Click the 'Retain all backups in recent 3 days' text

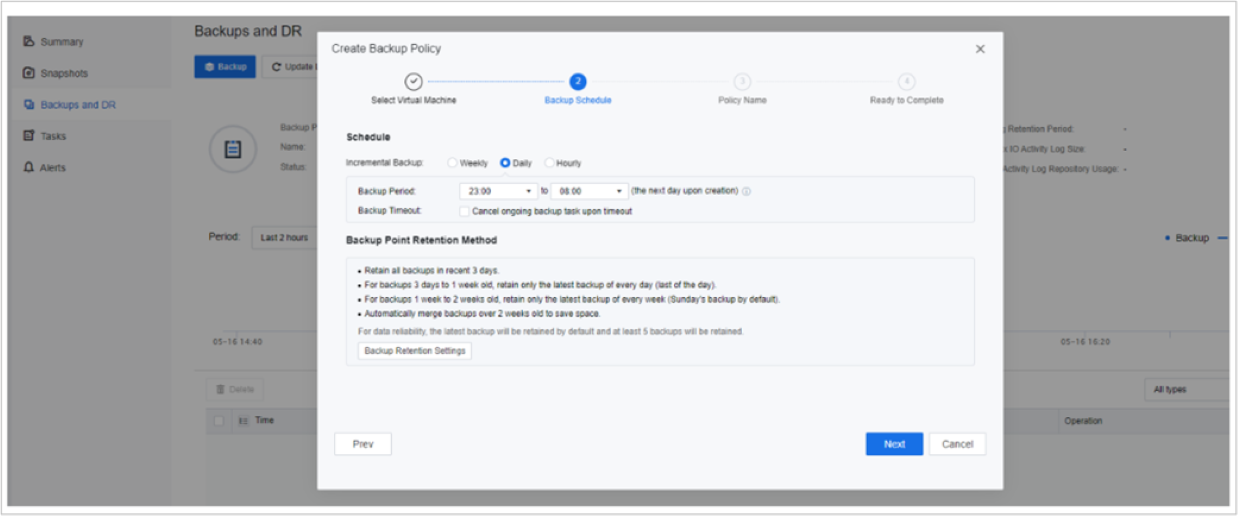[x=432, y=271]
